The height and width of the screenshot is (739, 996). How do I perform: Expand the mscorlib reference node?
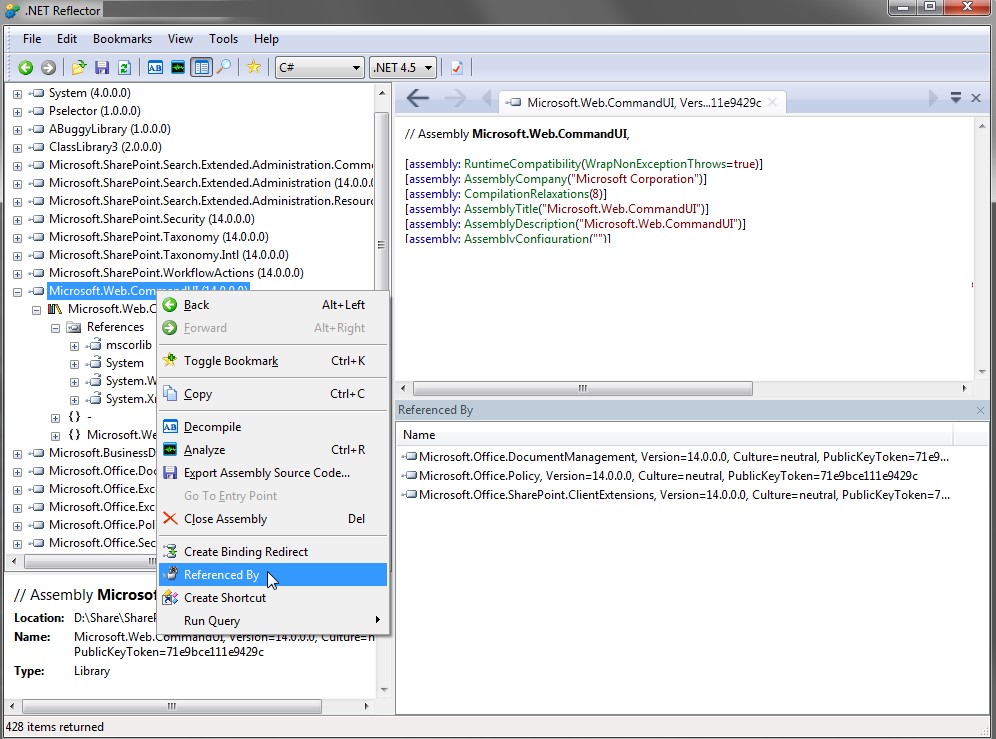[x=74, y=346]
